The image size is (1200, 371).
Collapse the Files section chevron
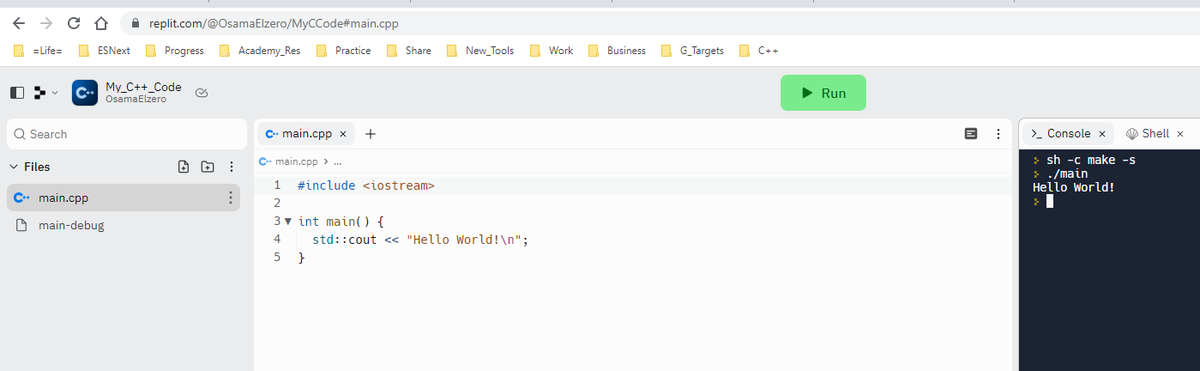14,167
